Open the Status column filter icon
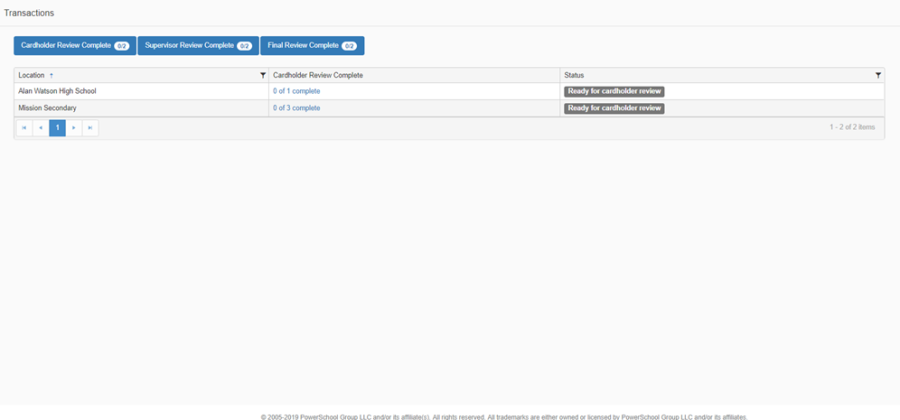The height and width of the screenshot is (420, 900). coord(878,75)
